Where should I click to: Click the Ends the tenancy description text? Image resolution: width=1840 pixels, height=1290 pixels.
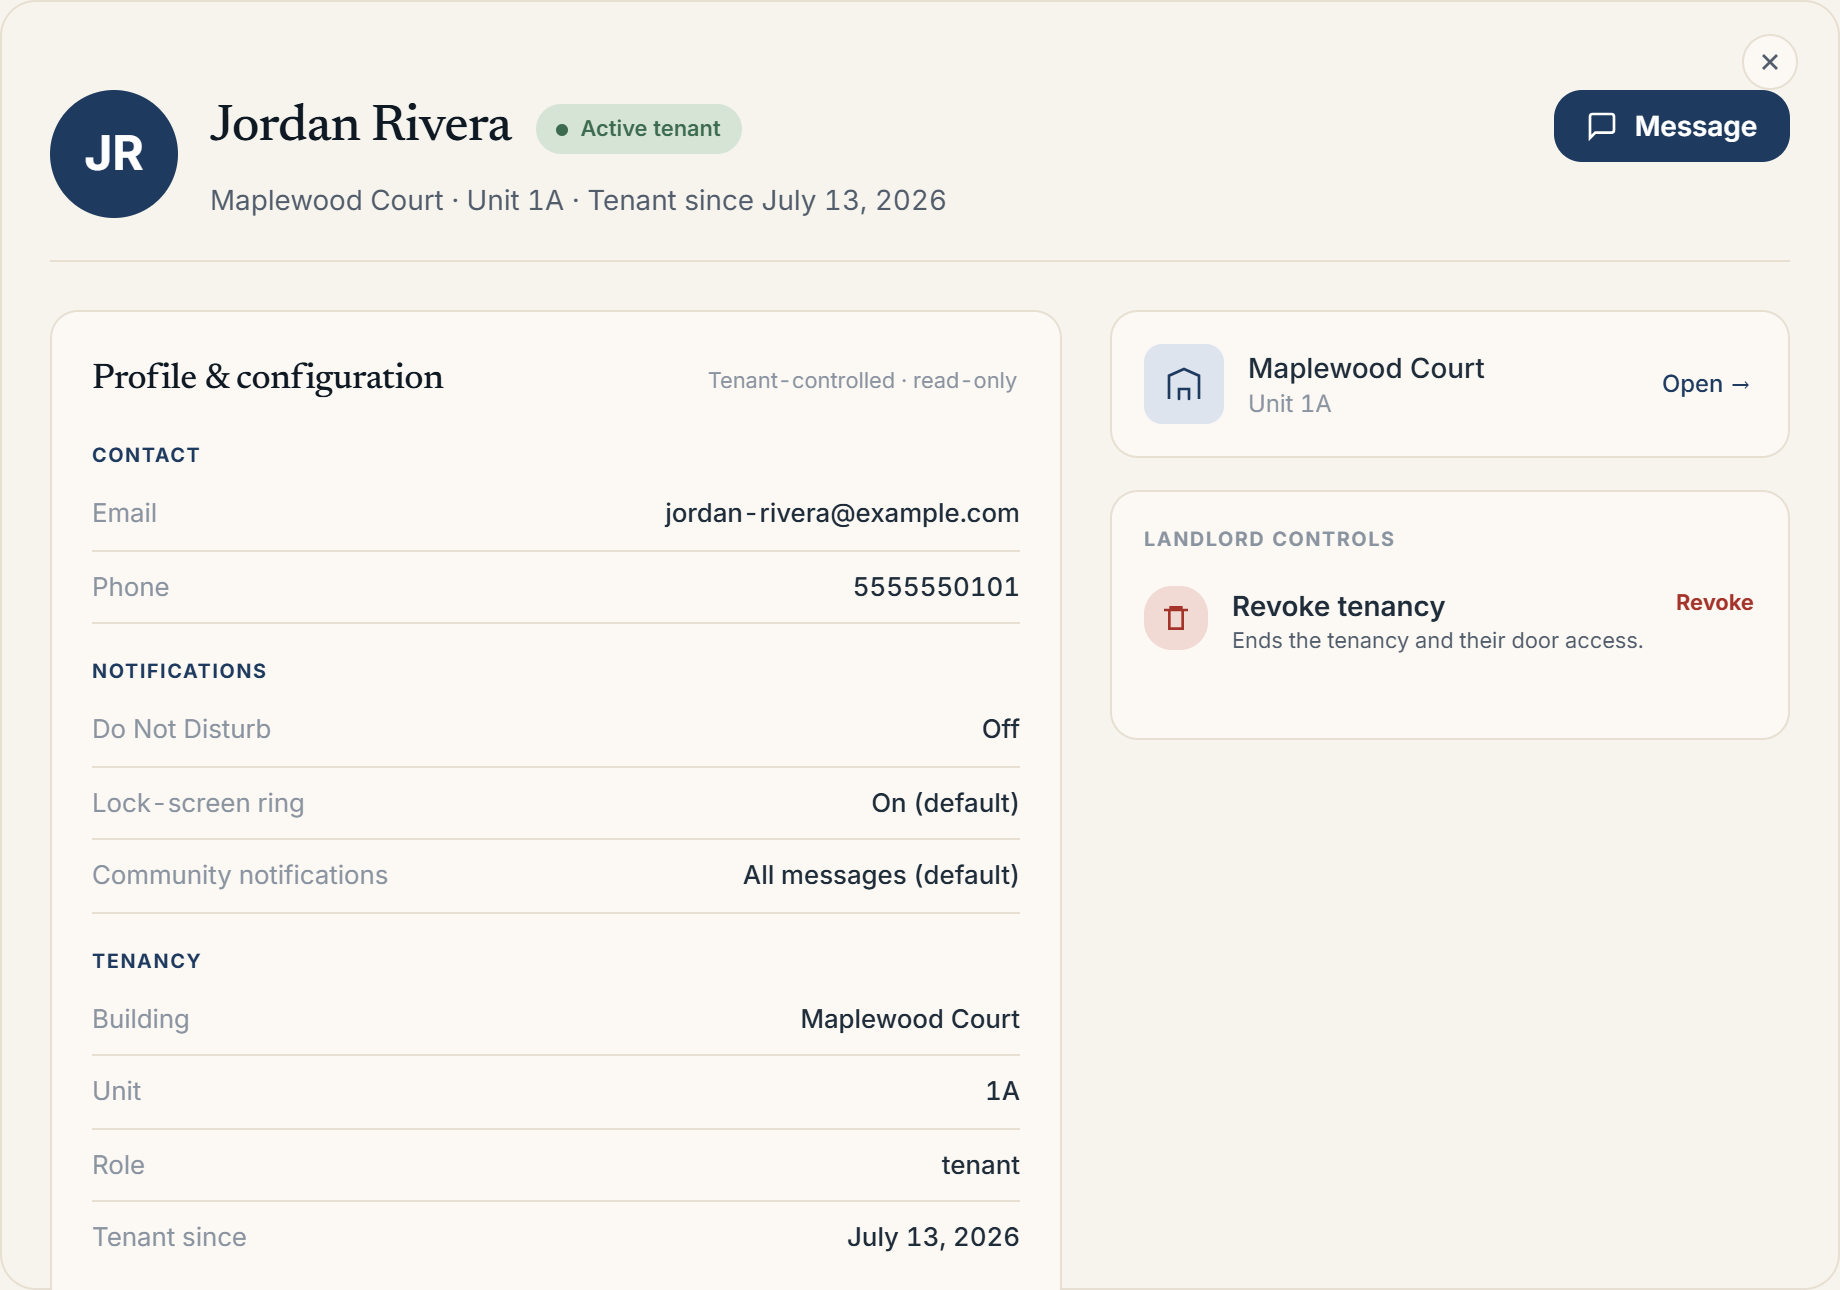(1438, 640)
